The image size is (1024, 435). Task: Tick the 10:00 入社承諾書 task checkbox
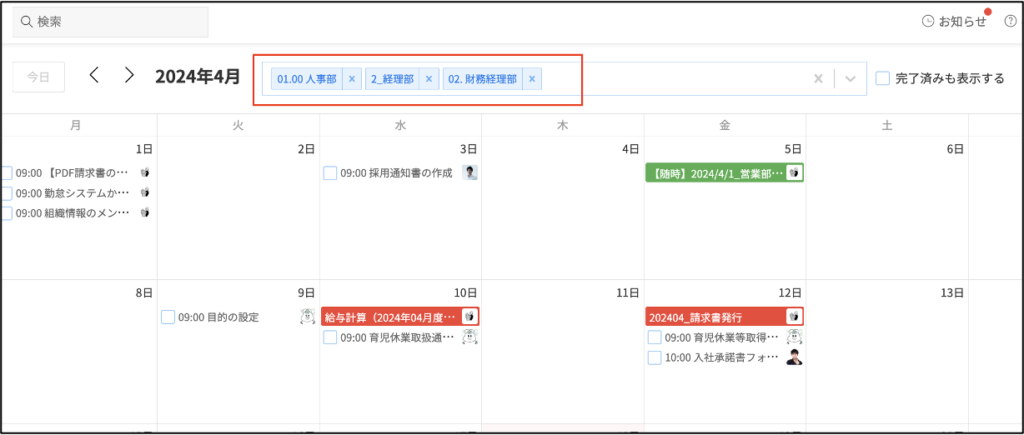[x=654, y=357]
